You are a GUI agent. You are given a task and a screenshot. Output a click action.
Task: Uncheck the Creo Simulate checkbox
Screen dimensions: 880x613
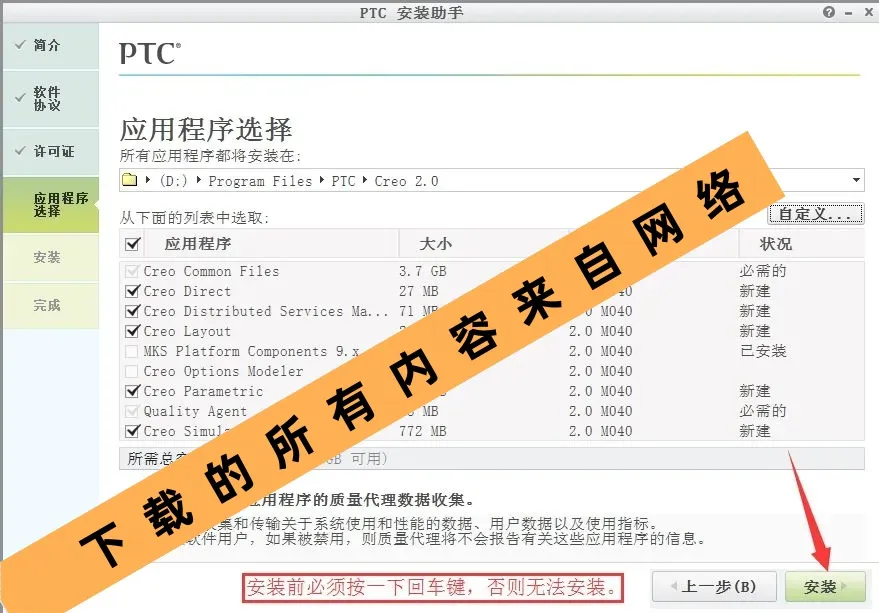tap(132, 431)
